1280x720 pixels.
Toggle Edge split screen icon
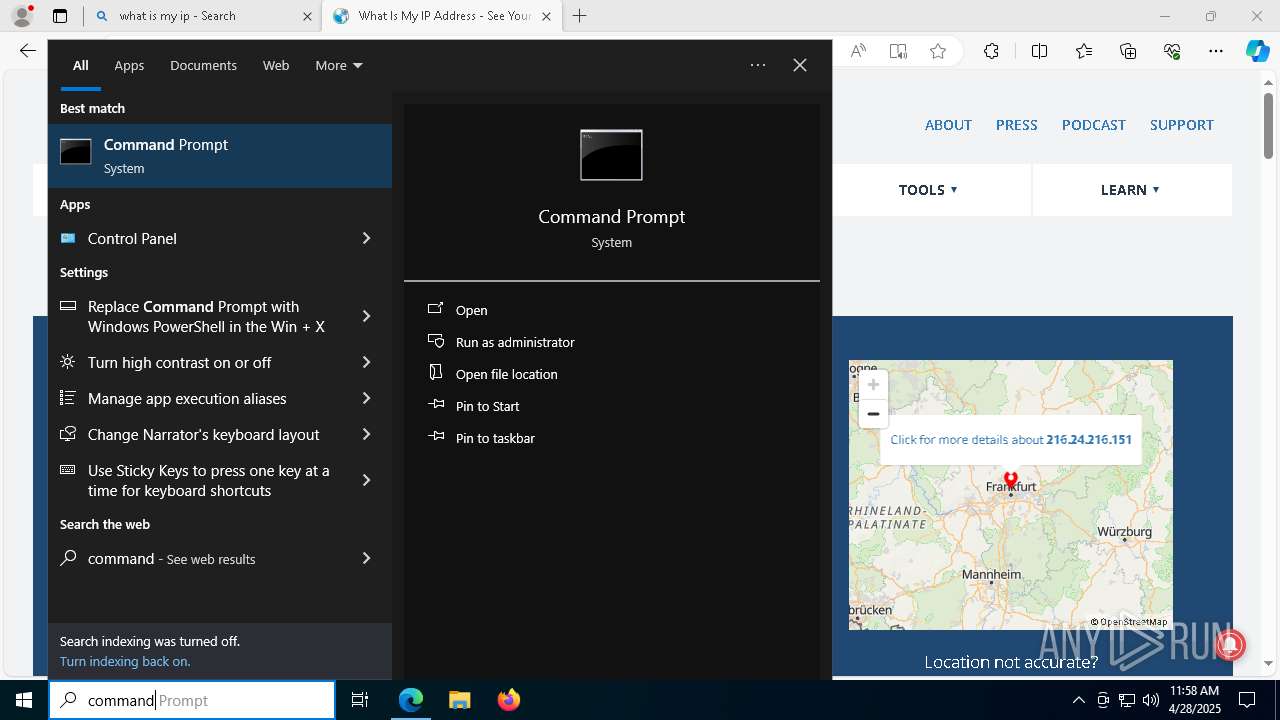click(1039, 51)
